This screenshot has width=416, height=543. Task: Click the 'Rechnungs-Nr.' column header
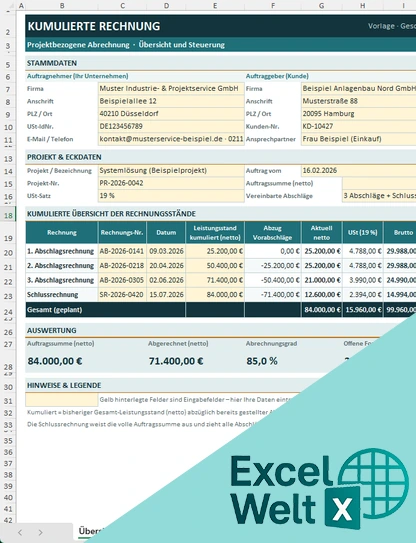pos(122,233)
